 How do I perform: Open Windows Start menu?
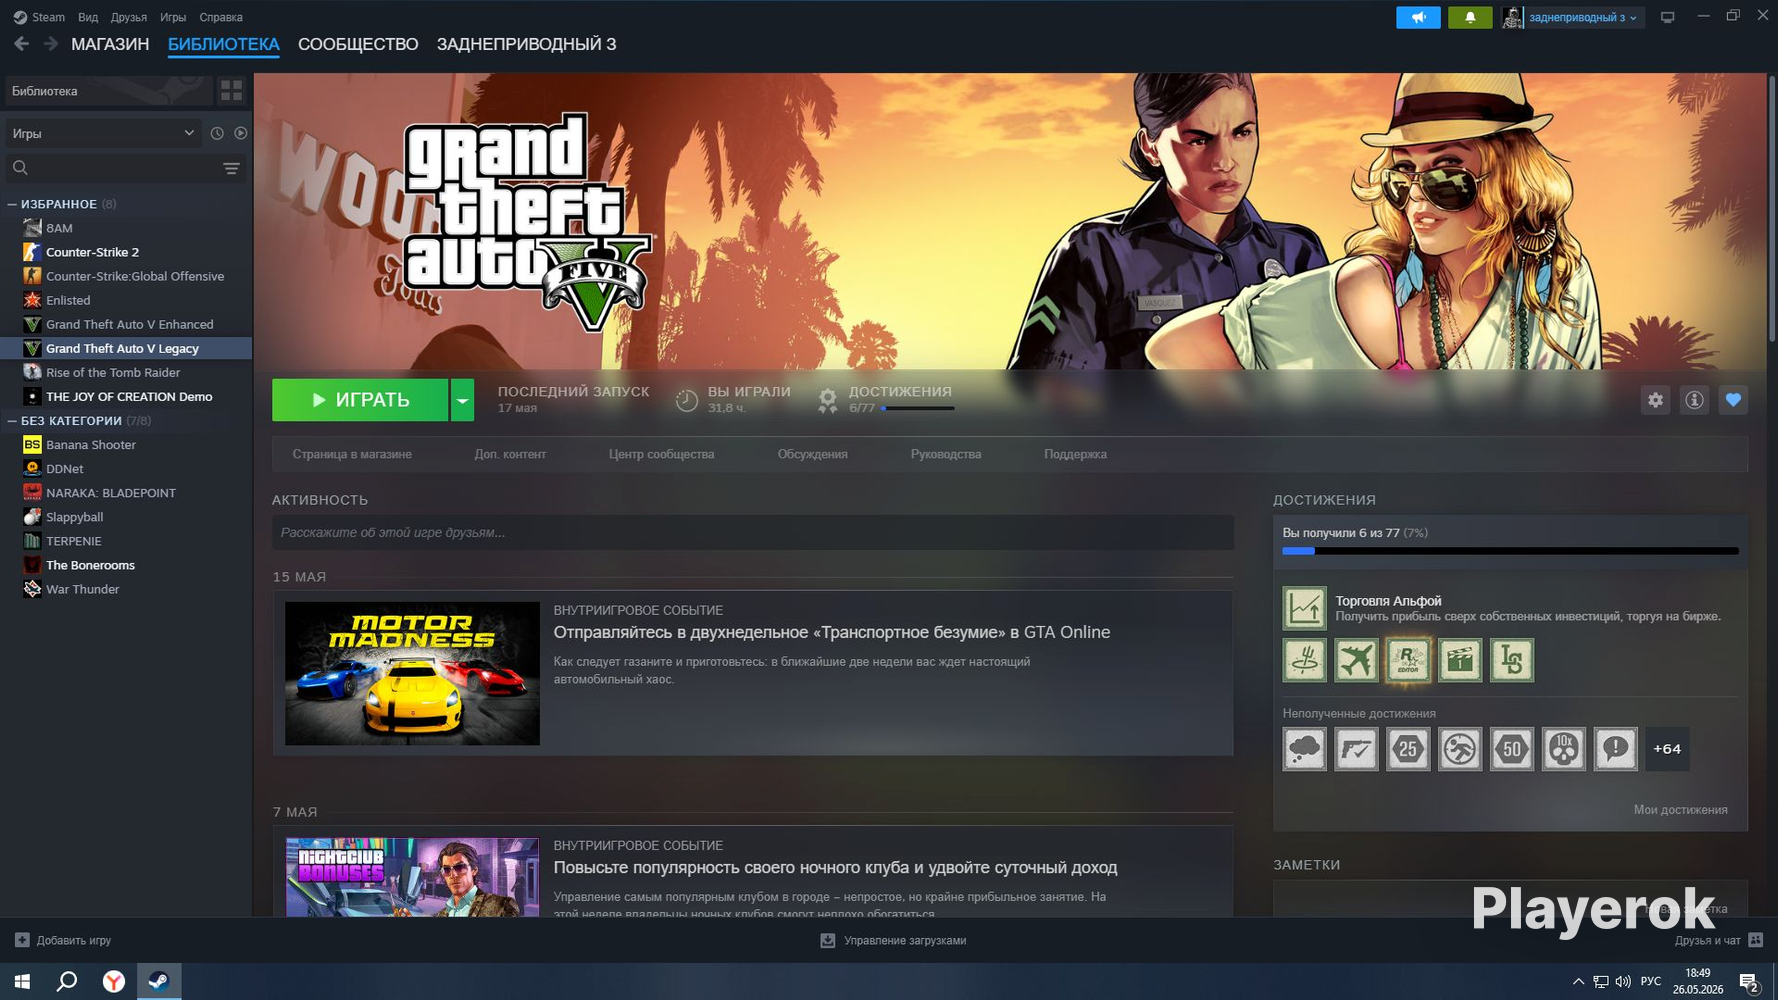[22, 981]
